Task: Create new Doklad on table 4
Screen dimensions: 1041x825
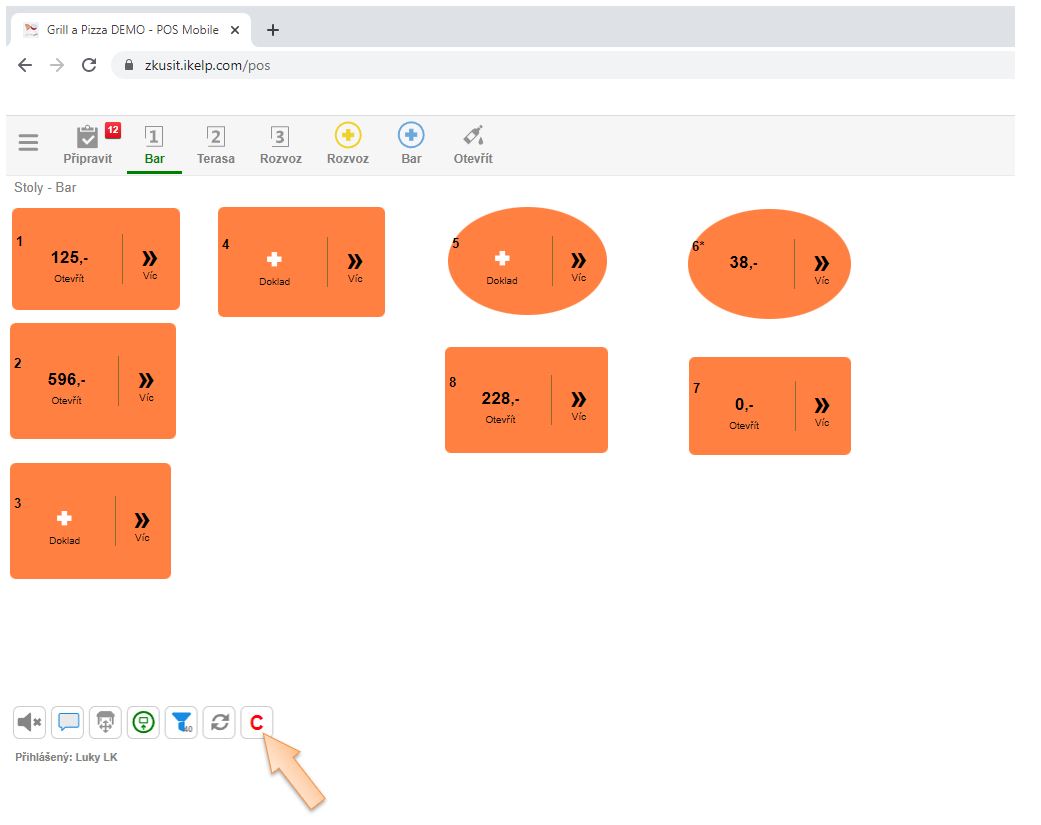Action: point(274,266)
